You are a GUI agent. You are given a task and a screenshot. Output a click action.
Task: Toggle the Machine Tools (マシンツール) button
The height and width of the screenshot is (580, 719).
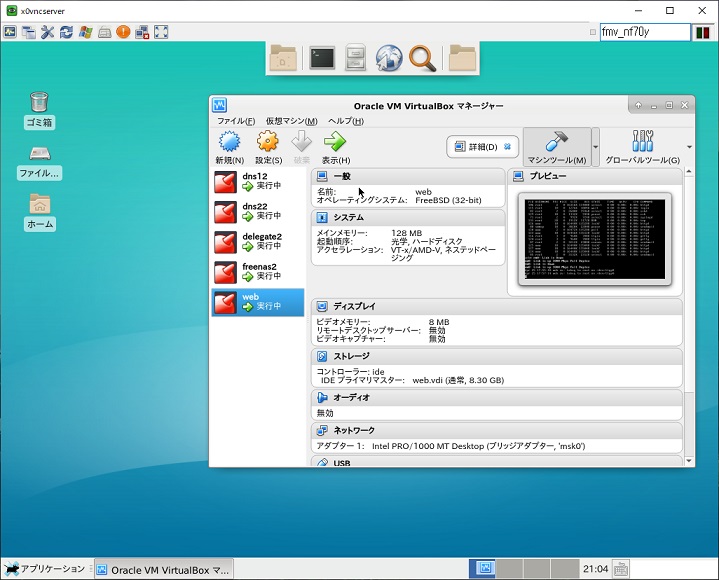pos(557,147)
